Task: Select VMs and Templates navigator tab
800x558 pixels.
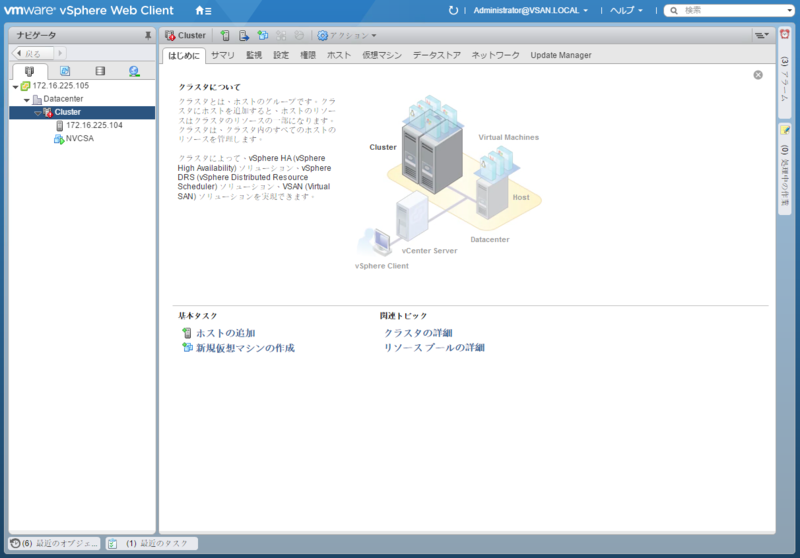Action: 65,71
